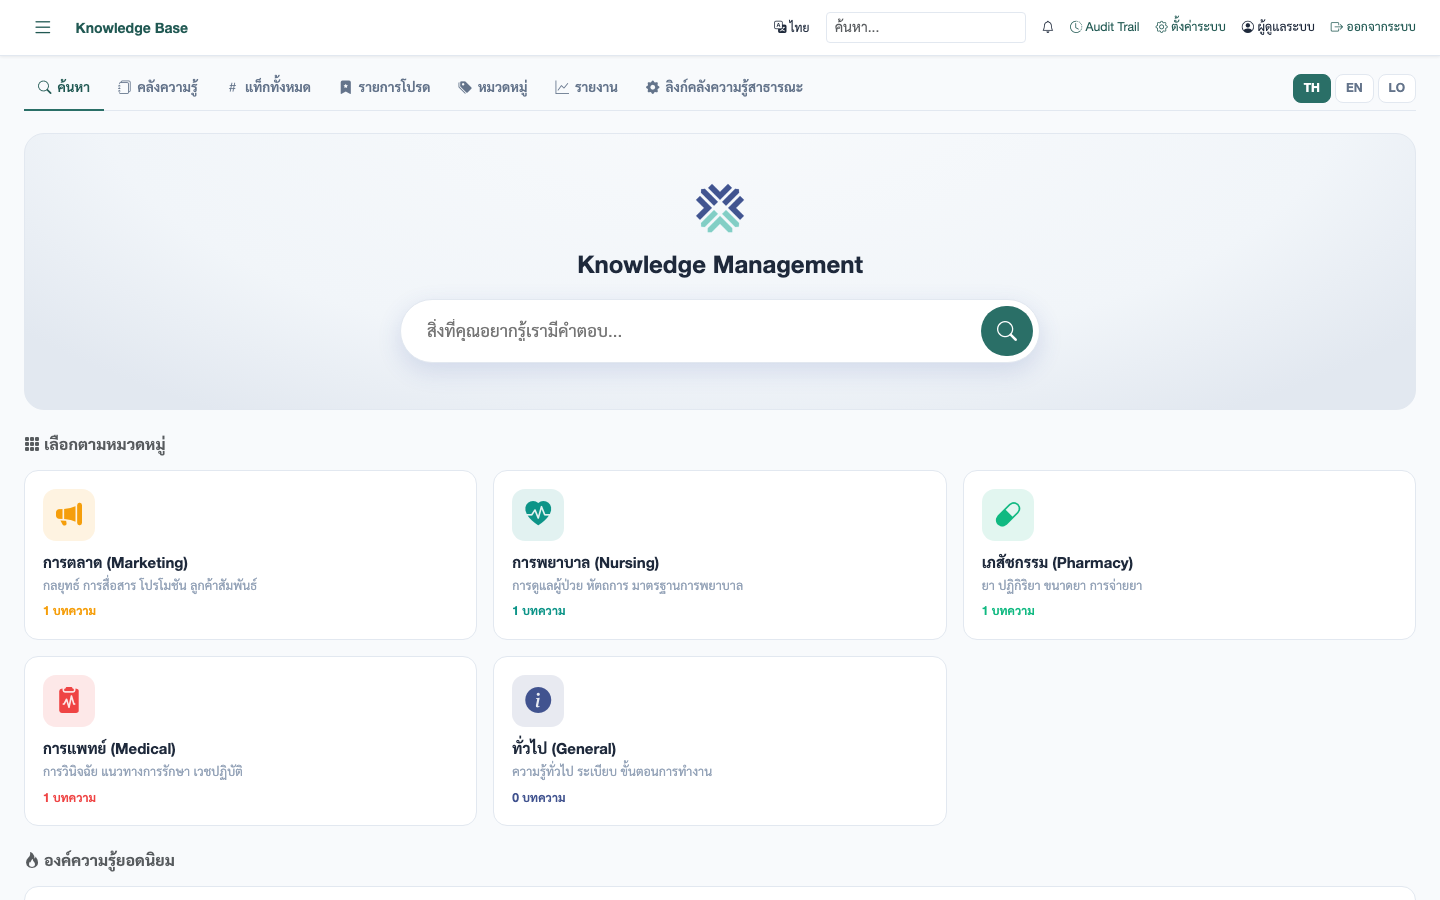The width and height of the screenshot is (1440, 900).
Task: Open the ลิงก์คลังความรู้สาธารณะ tab
Action: 725,88
